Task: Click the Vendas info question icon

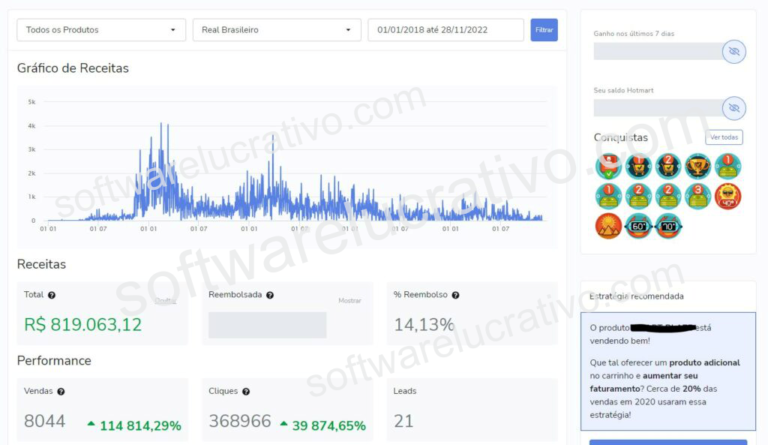Action: click(x=62, y=391)
